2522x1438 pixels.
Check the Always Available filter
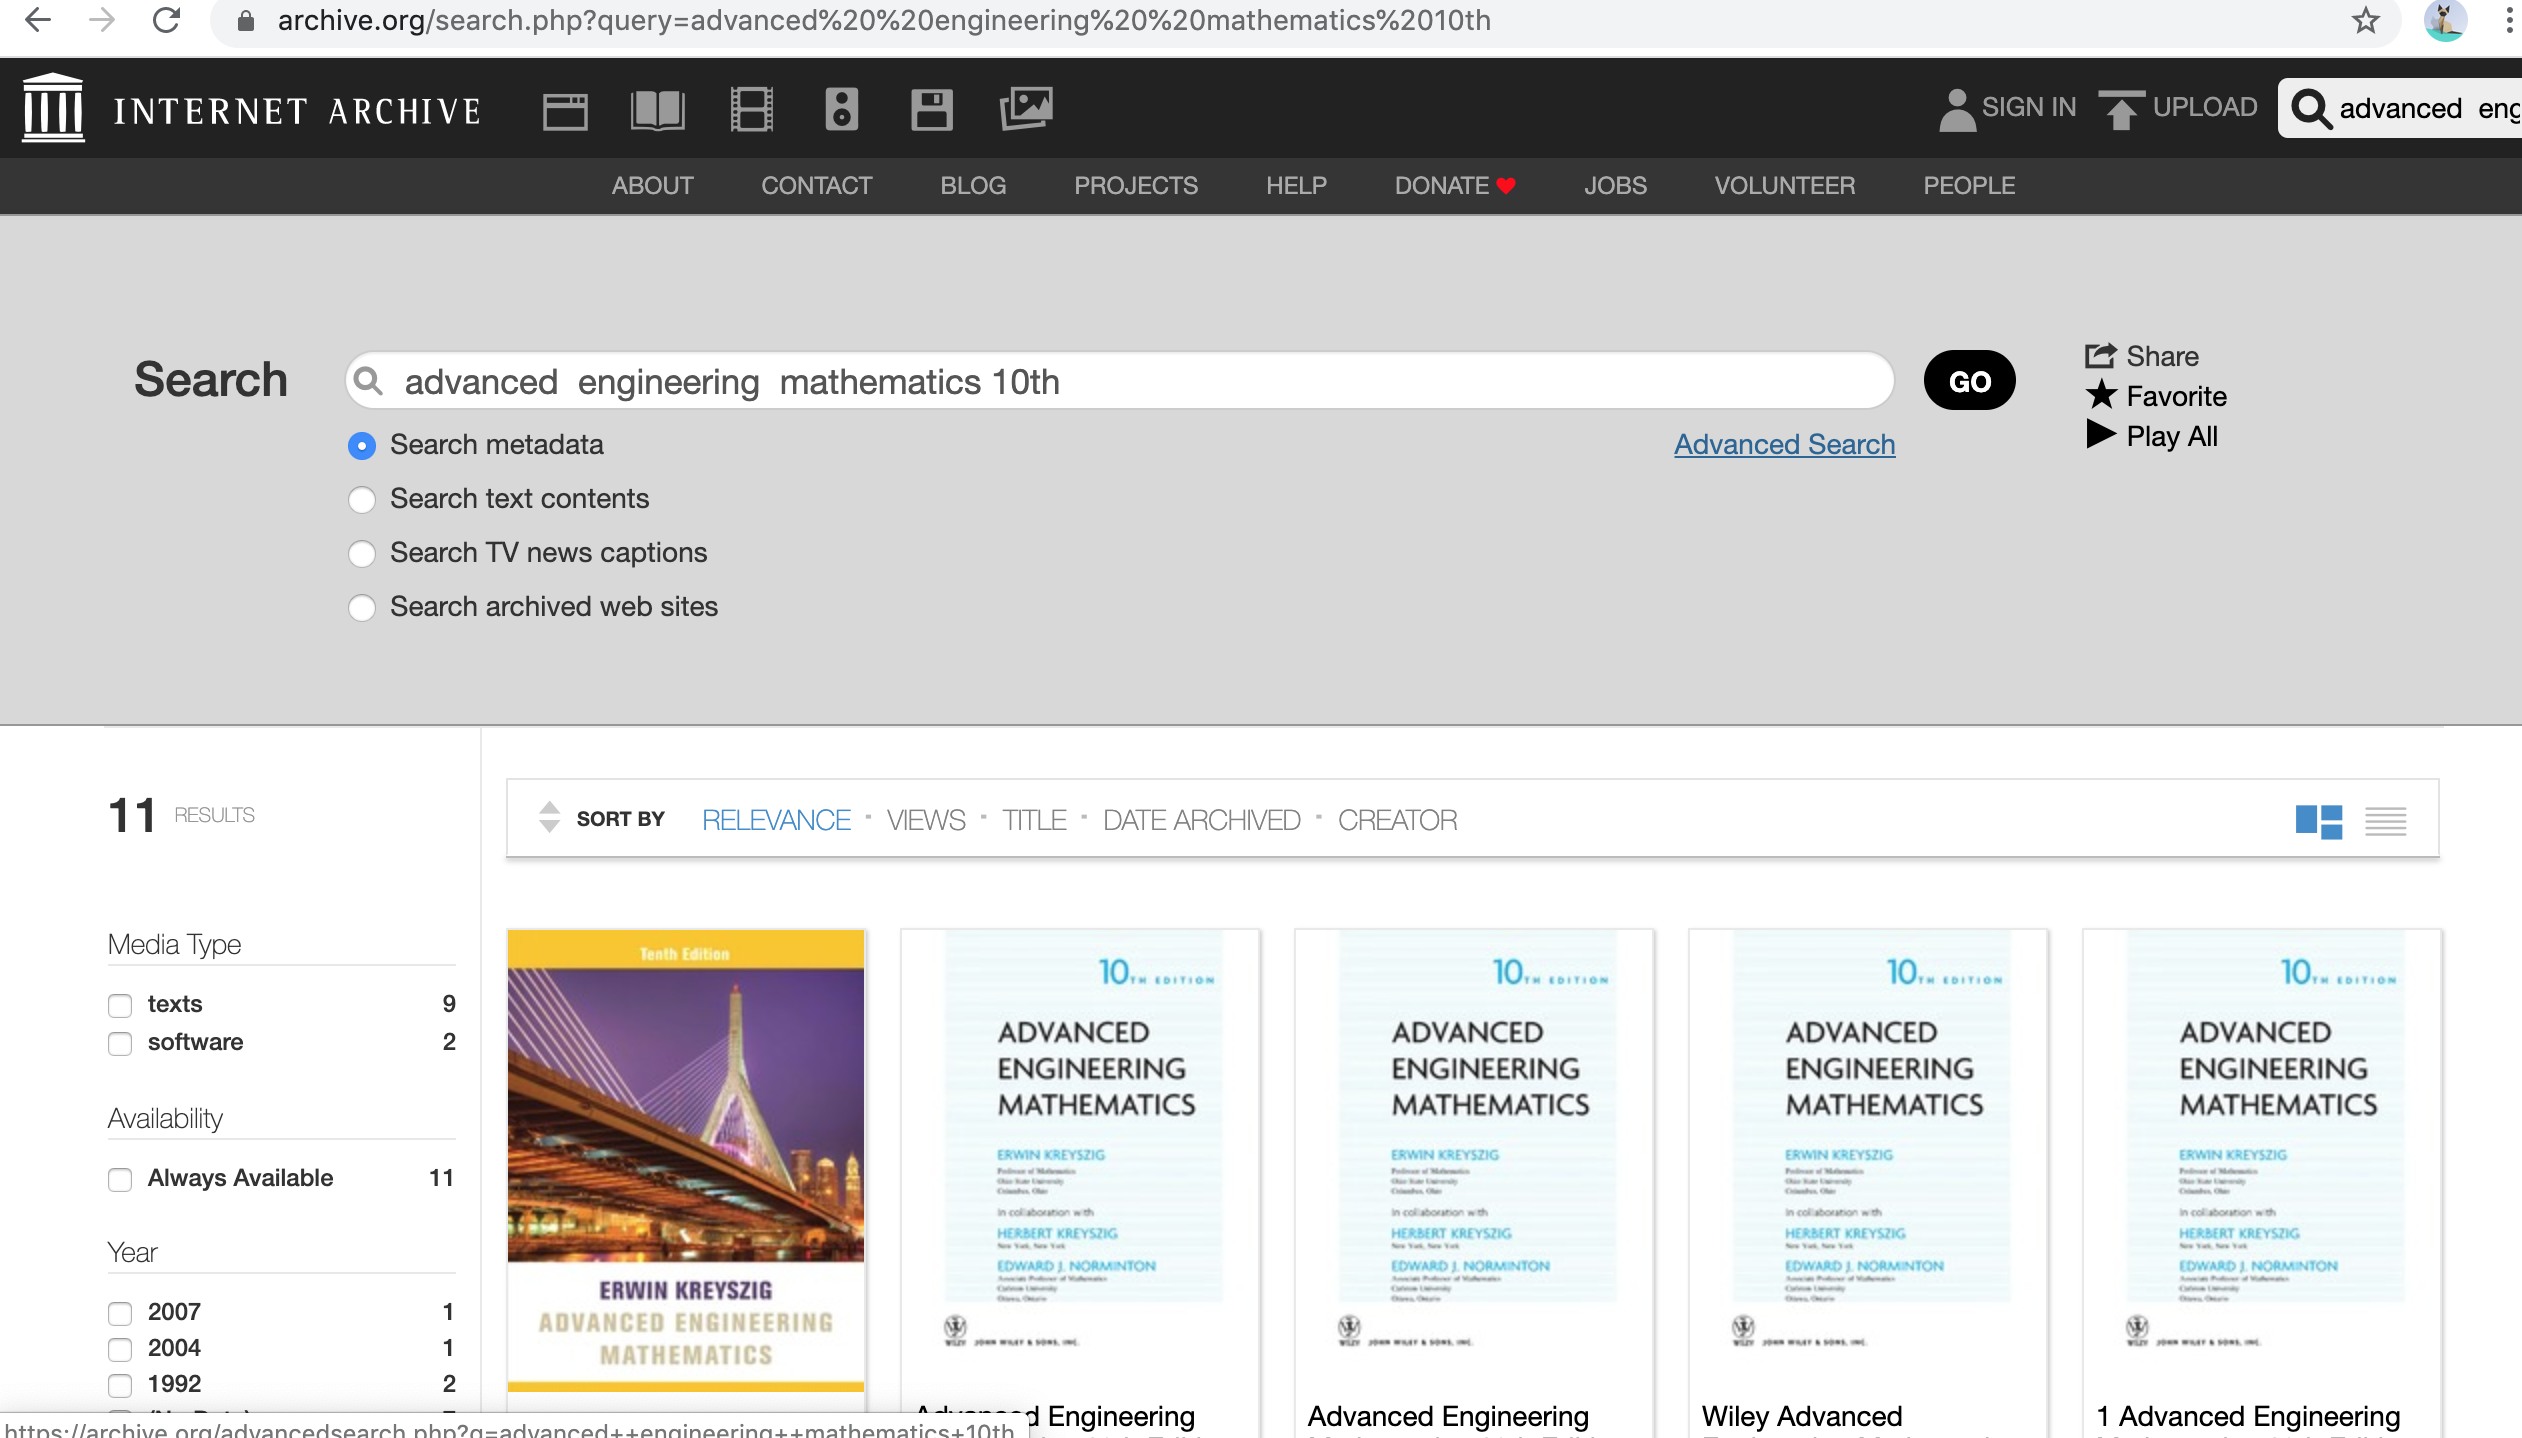pyautogui.click(x=120, y=1179)
